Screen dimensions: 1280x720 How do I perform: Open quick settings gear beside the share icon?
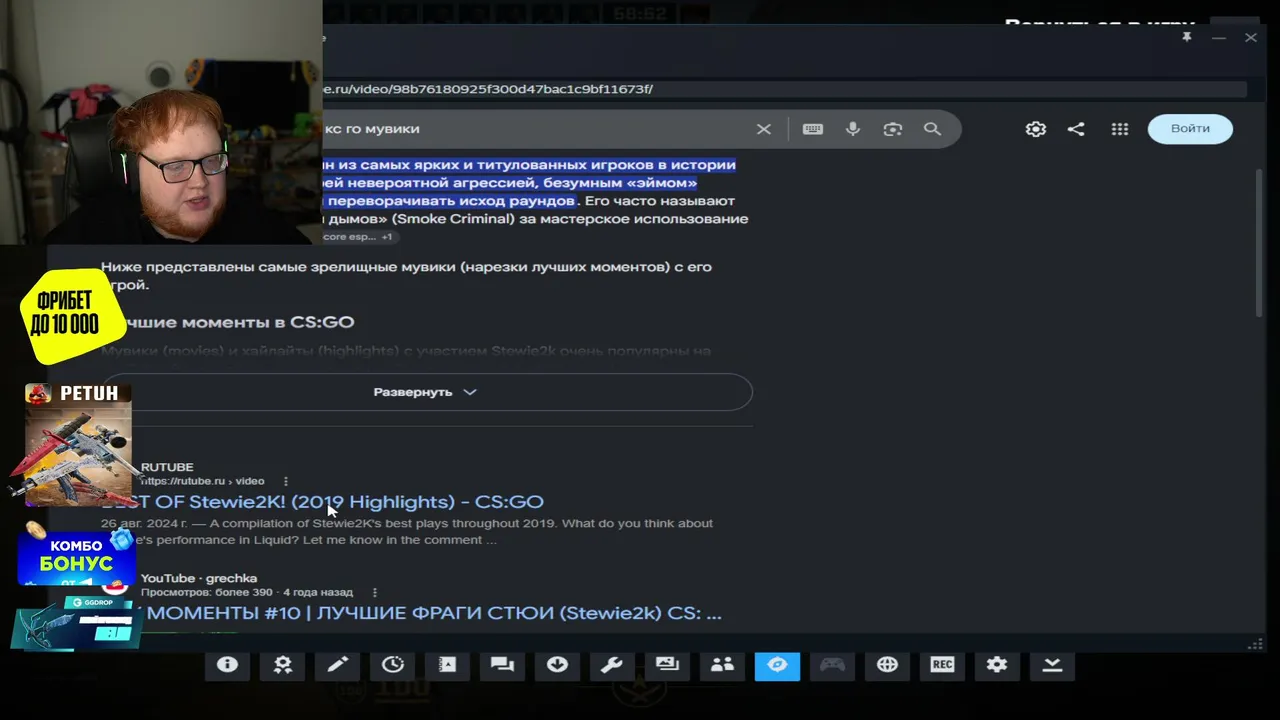pos(1036,129)
